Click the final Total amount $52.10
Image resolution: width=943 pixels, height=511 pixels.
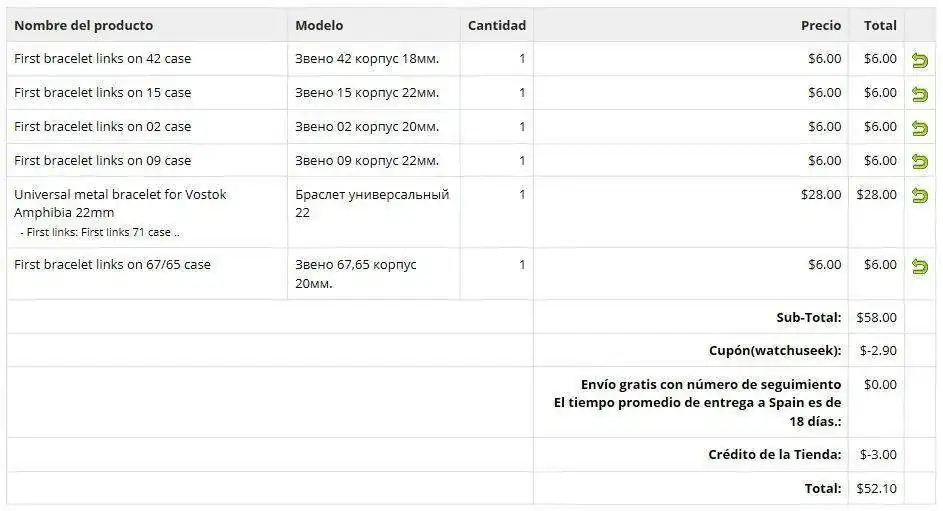coord(876,489)
